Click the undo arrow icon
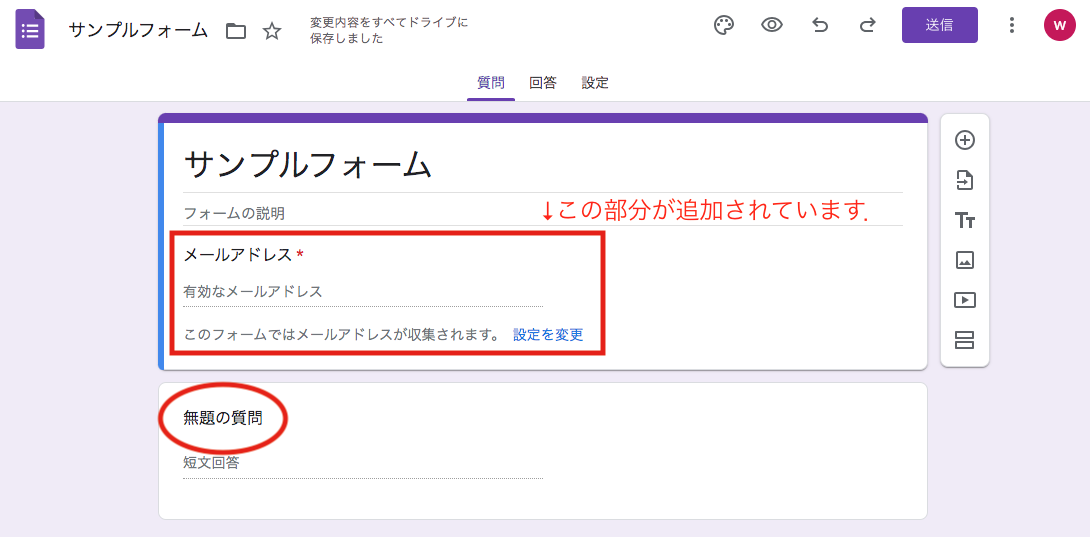The width and height of the screenshot is (1090, 537). click(x=820, y=25)
